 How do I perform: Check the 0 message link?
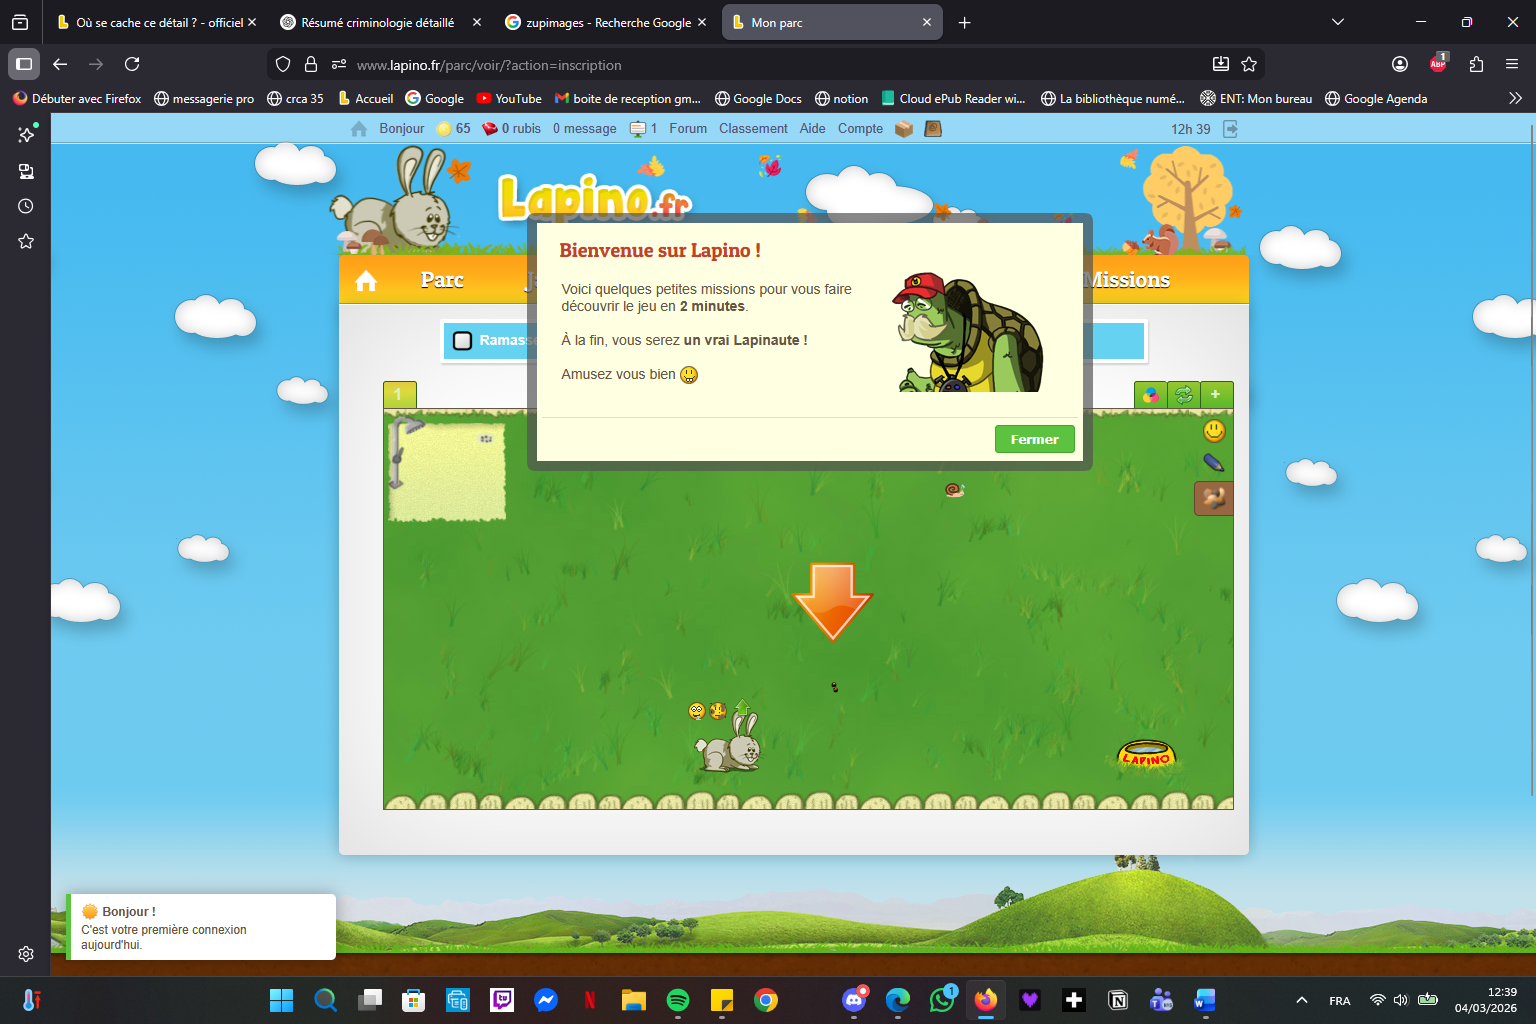pyautogui.click(x=585, y=129)
